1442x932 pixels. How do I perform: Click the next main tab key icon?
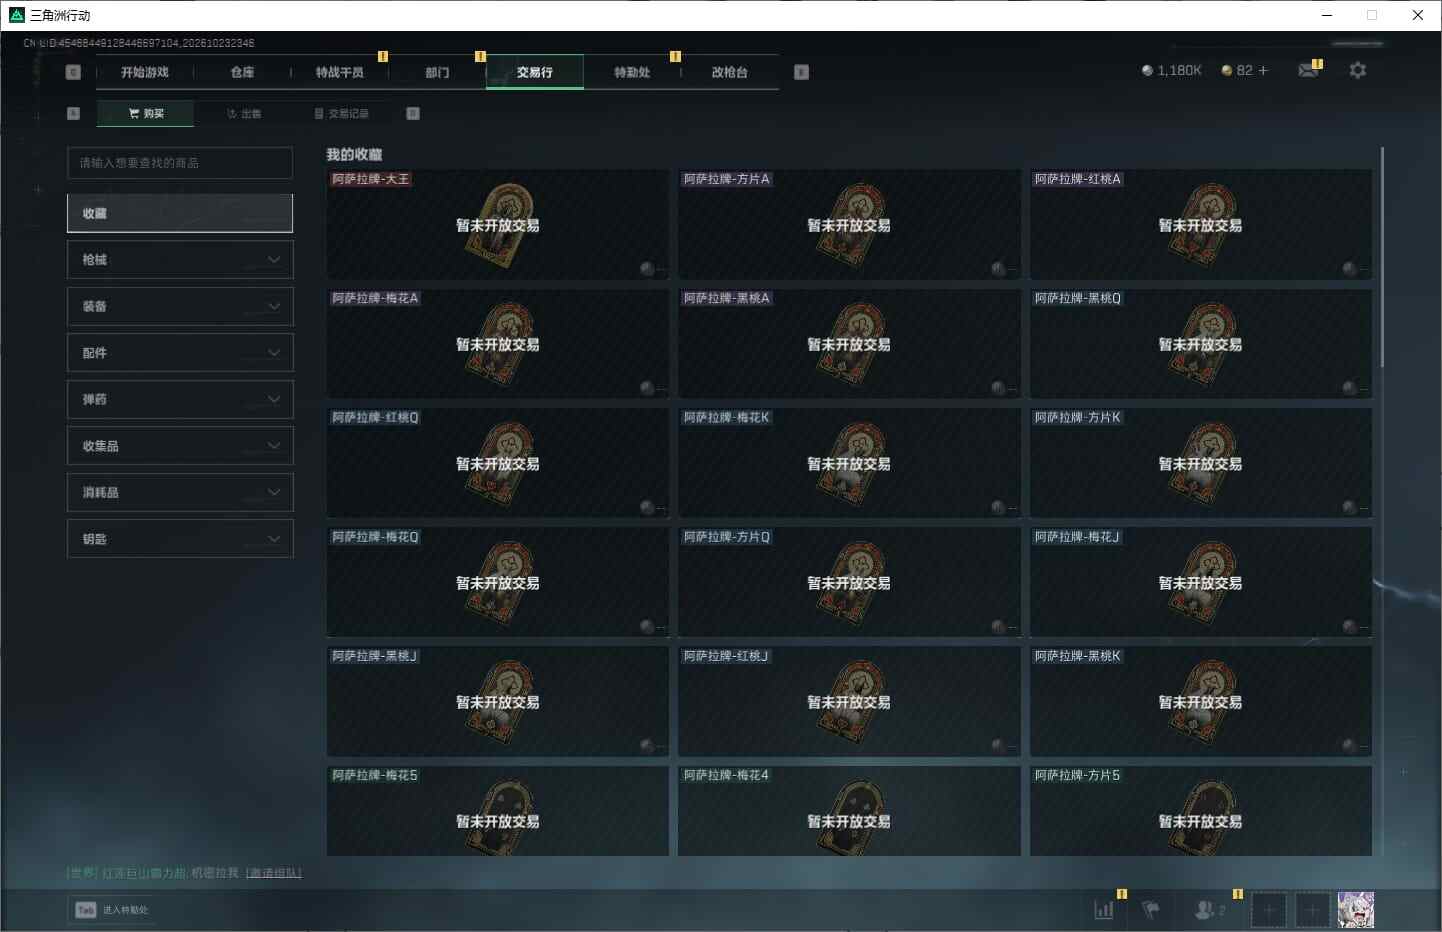[801, 72]
